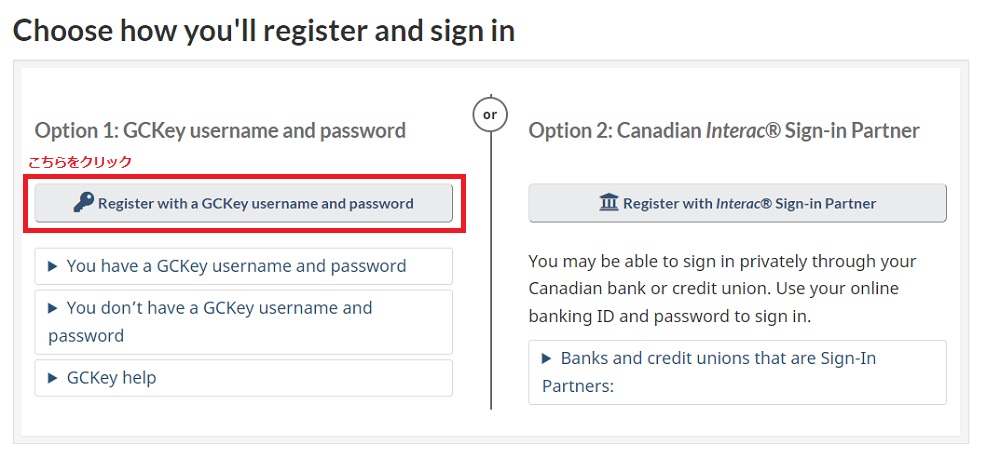
Task: Register with Interac Sign-in Partner button
Action: pos(737,203)
